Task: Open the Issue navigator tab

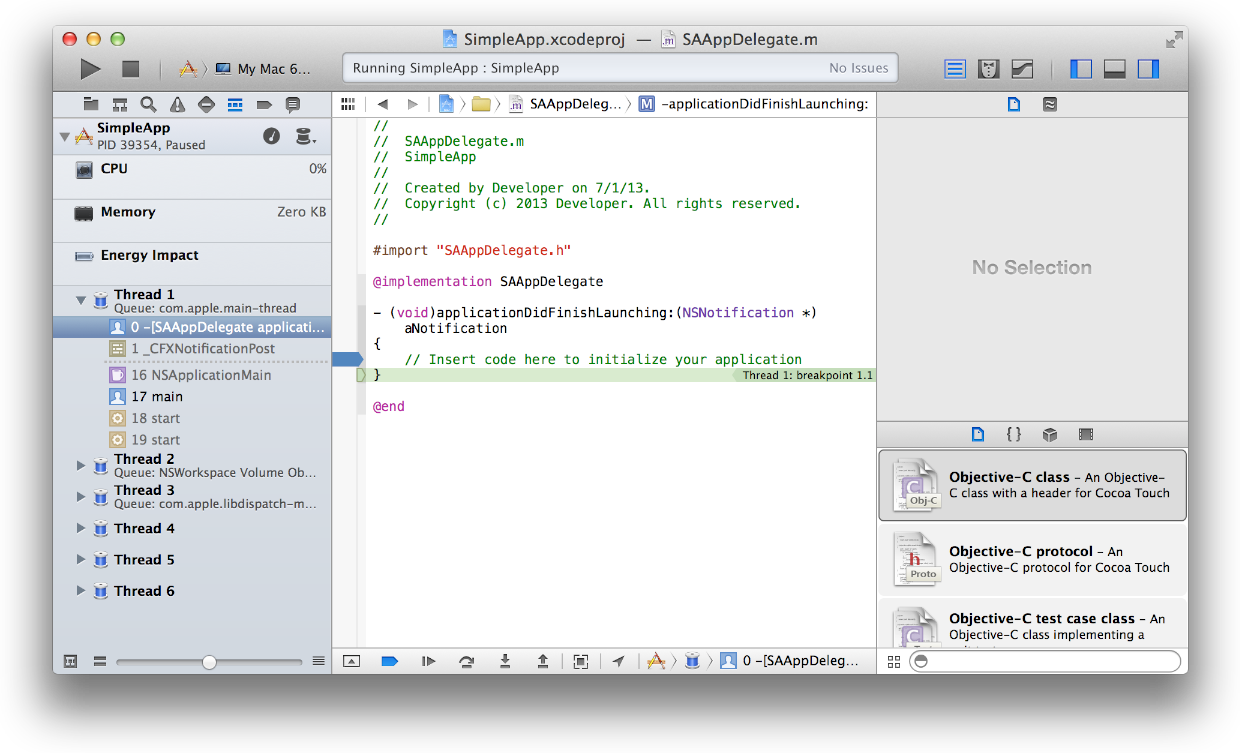Action: coord(177,104)
